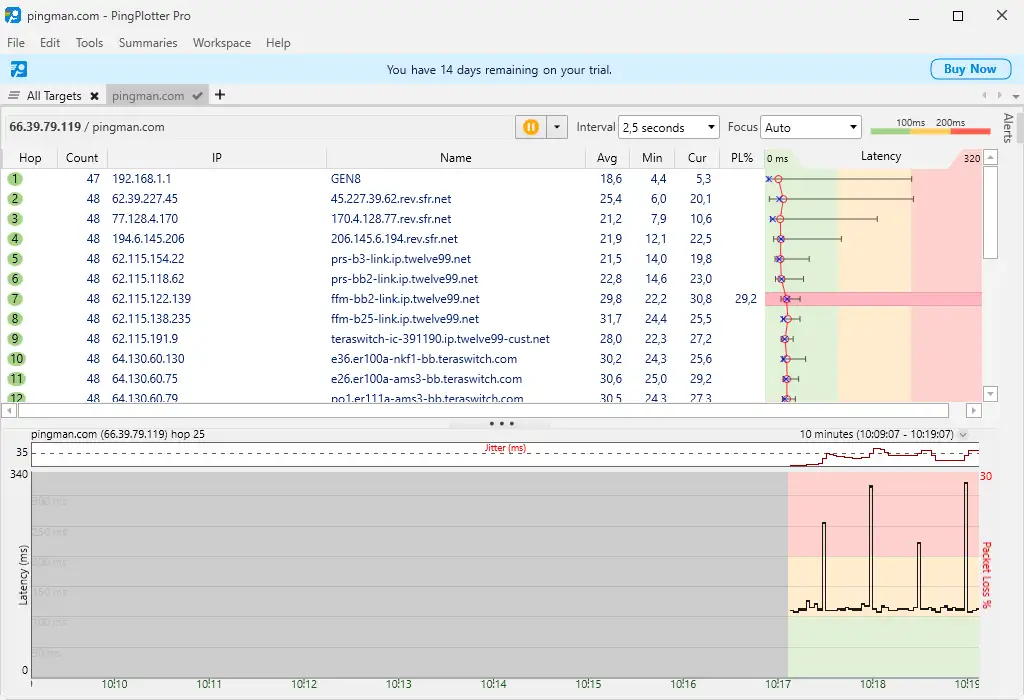This screenshot has height=700, width=1024.
Task: Switch to the vertical Alerts side tab
Action: pyautogui.click(x=1008, y=130)
